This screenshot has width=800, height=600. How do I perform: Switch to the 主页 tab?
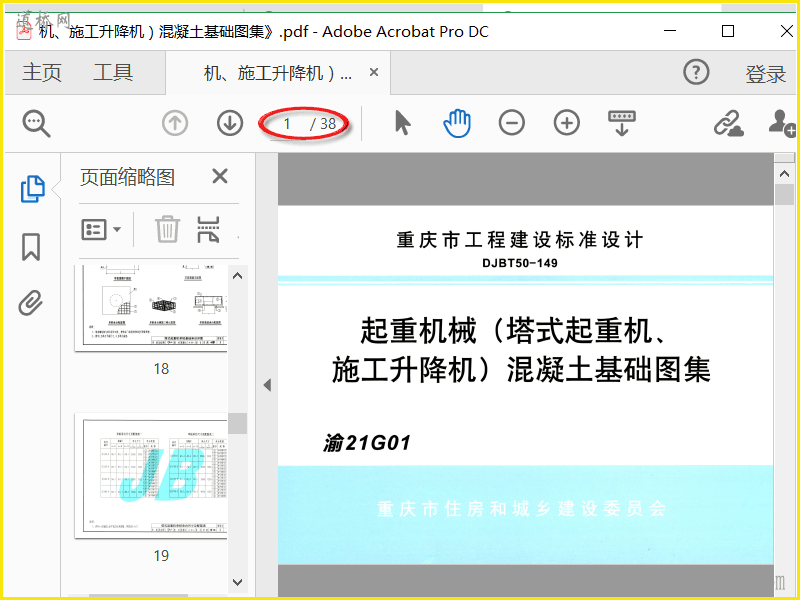click(x=42, y=72)
